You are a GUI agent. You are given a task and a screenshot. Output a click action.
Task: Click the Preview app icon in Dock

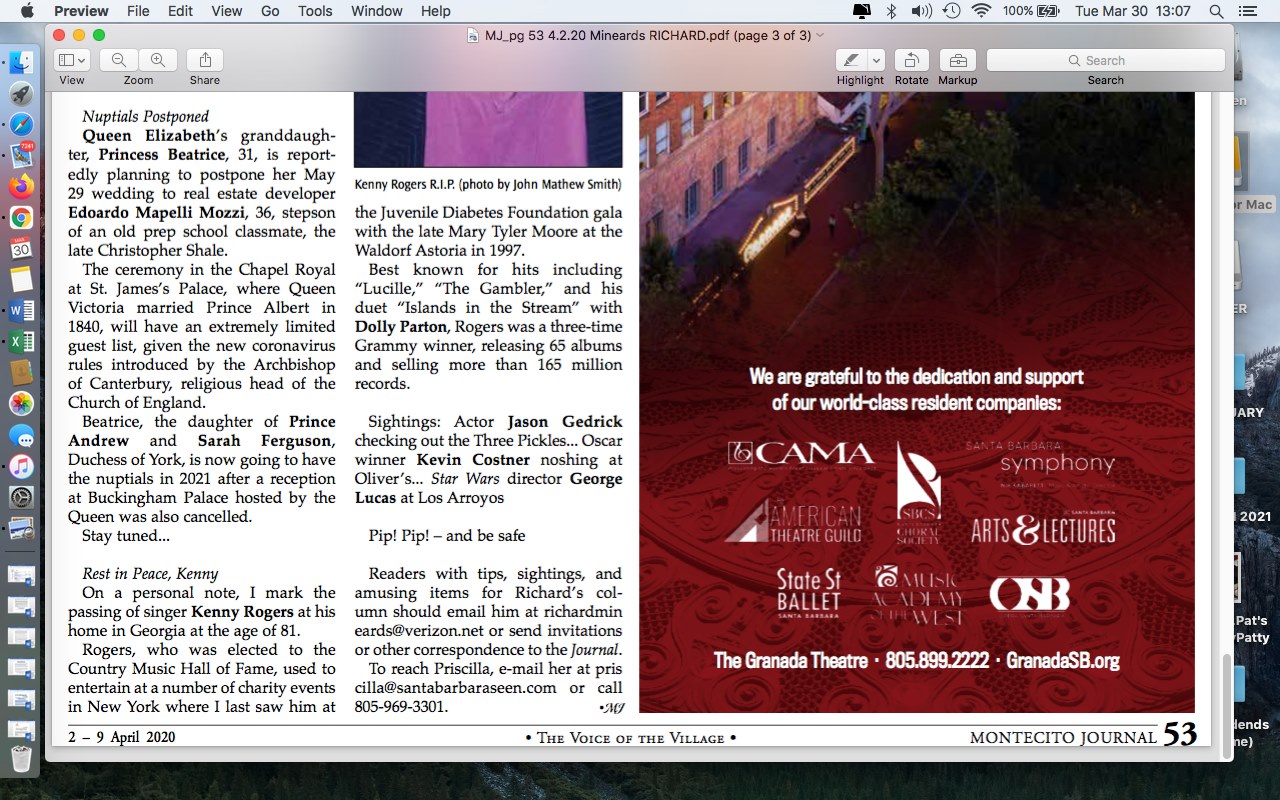coord(21,528)
